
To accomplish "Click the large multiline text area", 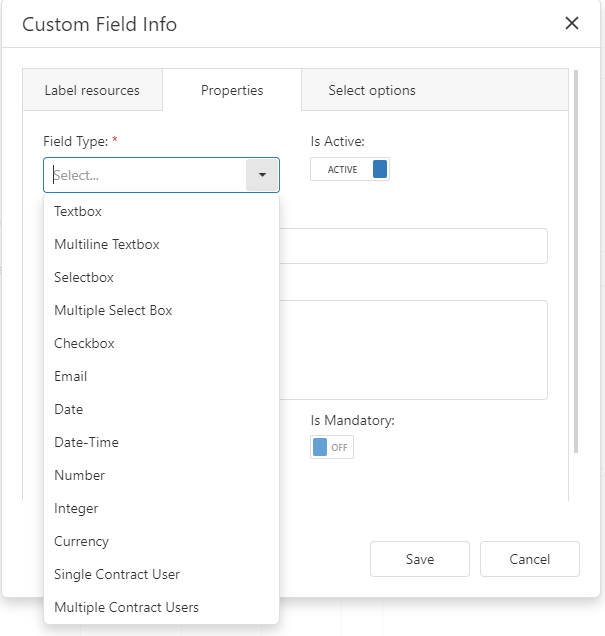I will point(413,350).
